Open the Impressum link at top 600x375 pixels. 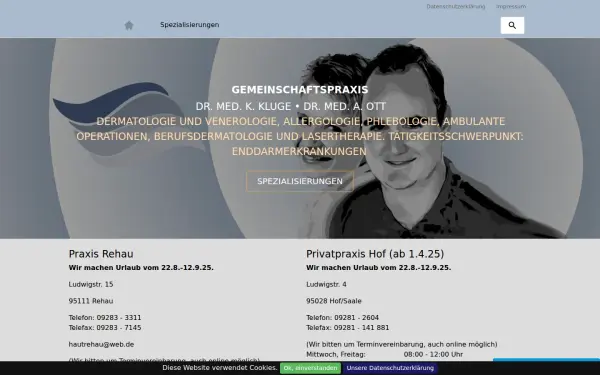click(511, 7)
